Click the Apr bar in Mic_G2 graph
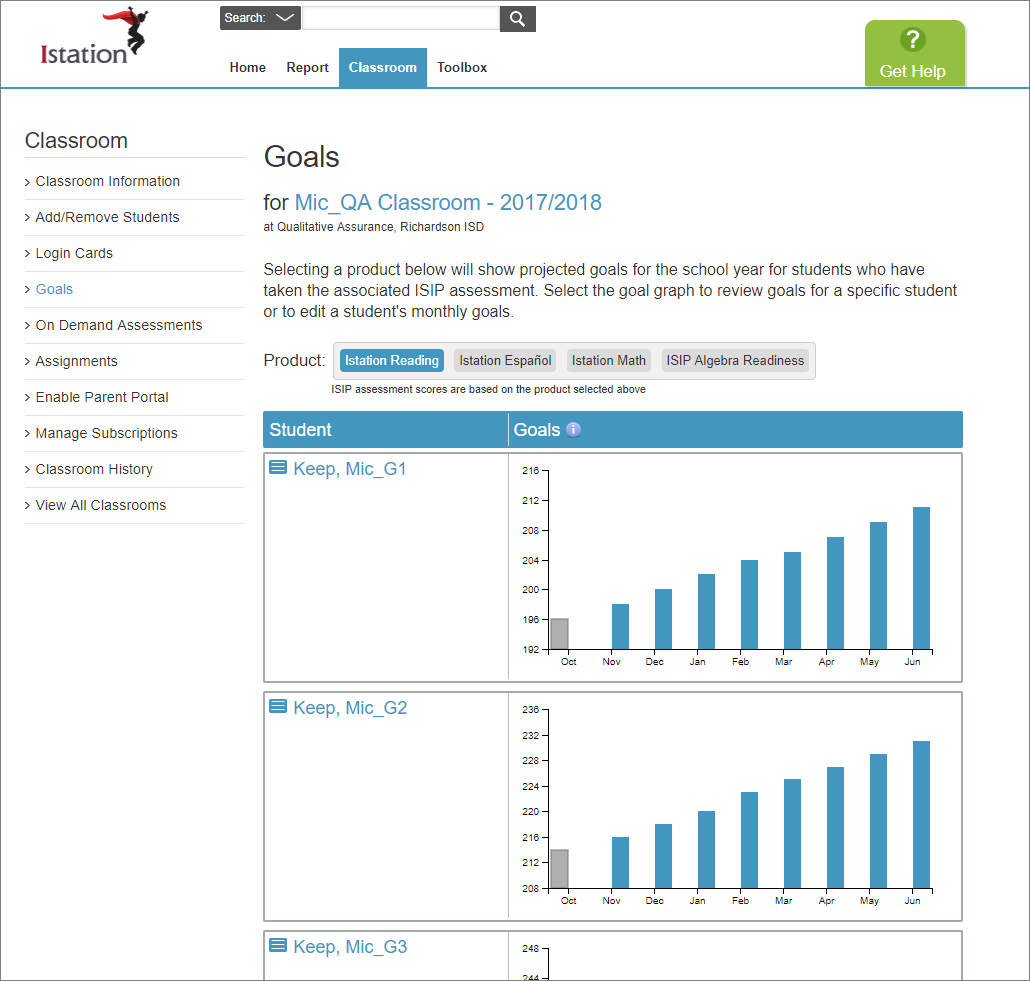Image resolution: width=1030 pixels, height=981 pixels. 836,828
